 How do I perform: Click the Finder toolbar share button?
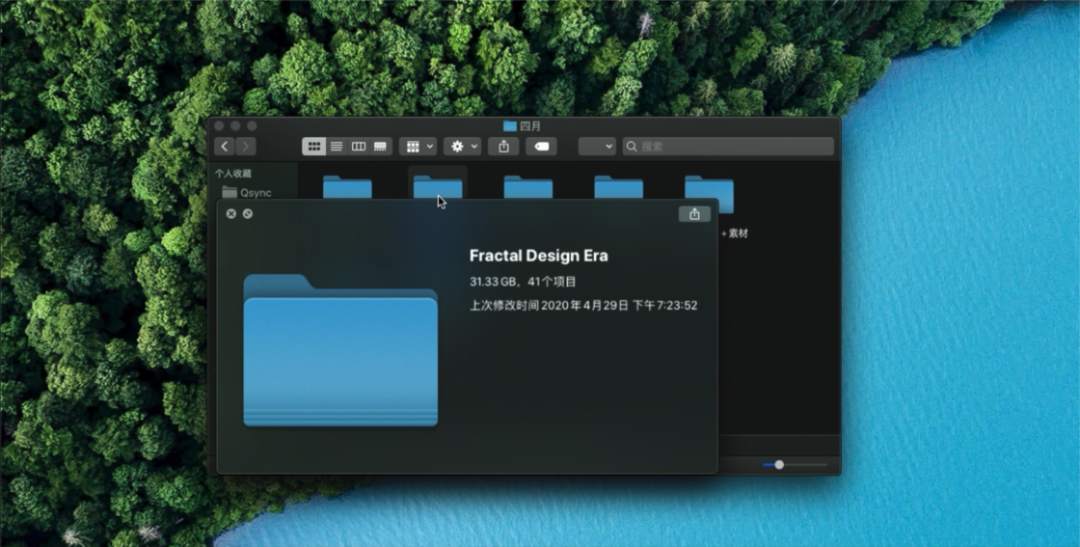(x=503, y=146)
